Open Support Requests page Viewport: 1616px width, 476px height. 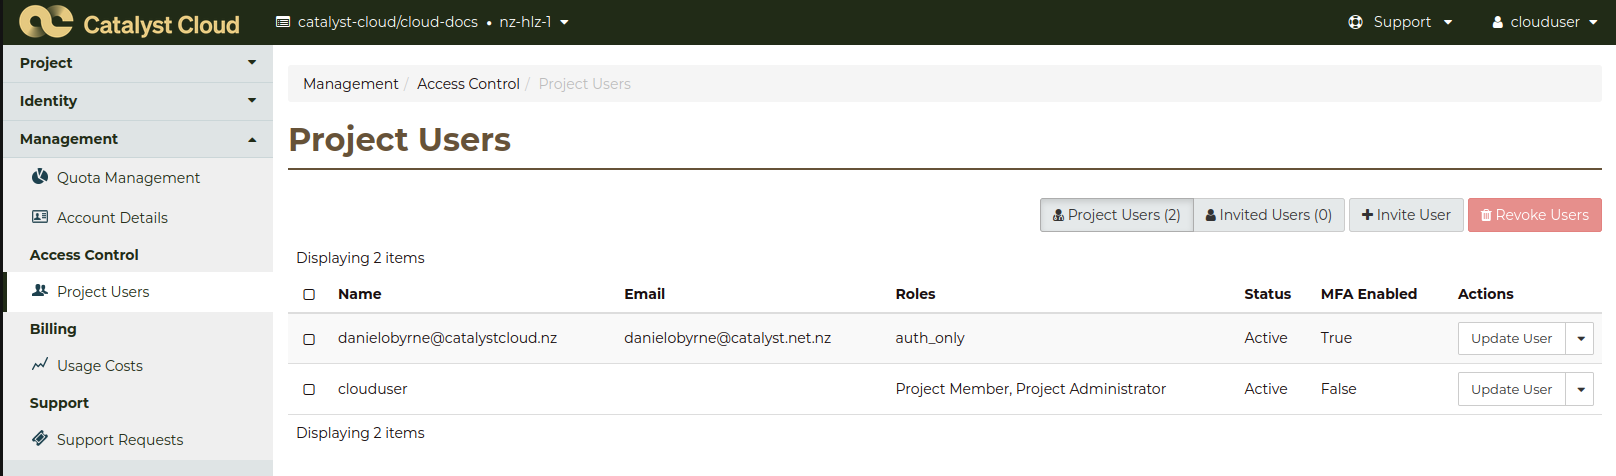pos(120,439)
